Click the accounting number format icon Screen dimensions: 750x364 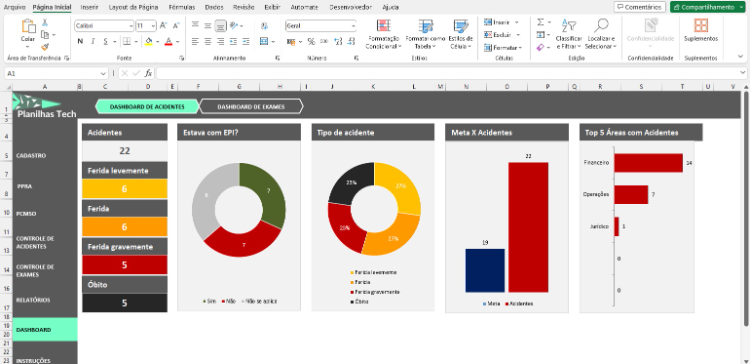tap(291, 42)
